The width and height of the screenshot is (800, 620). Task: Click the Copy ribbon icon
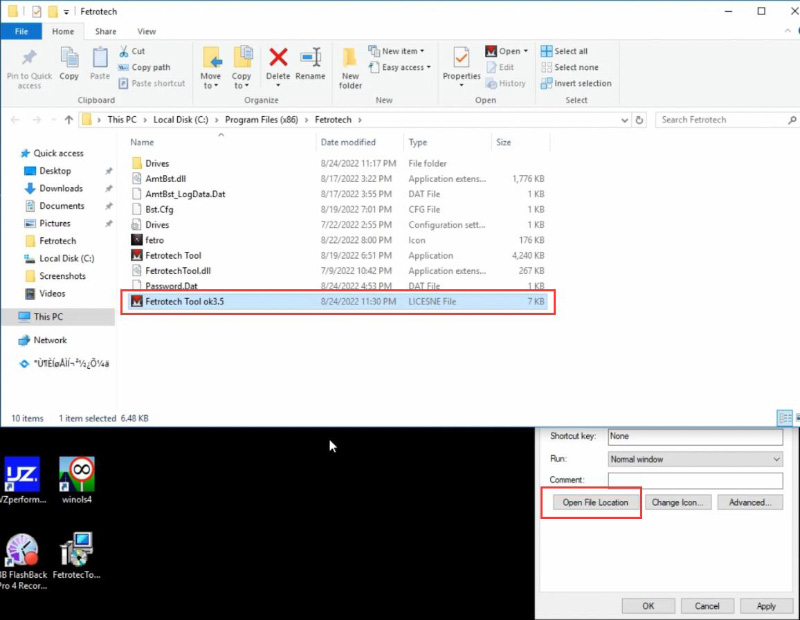pyautogui.click(x=69, y=57)
